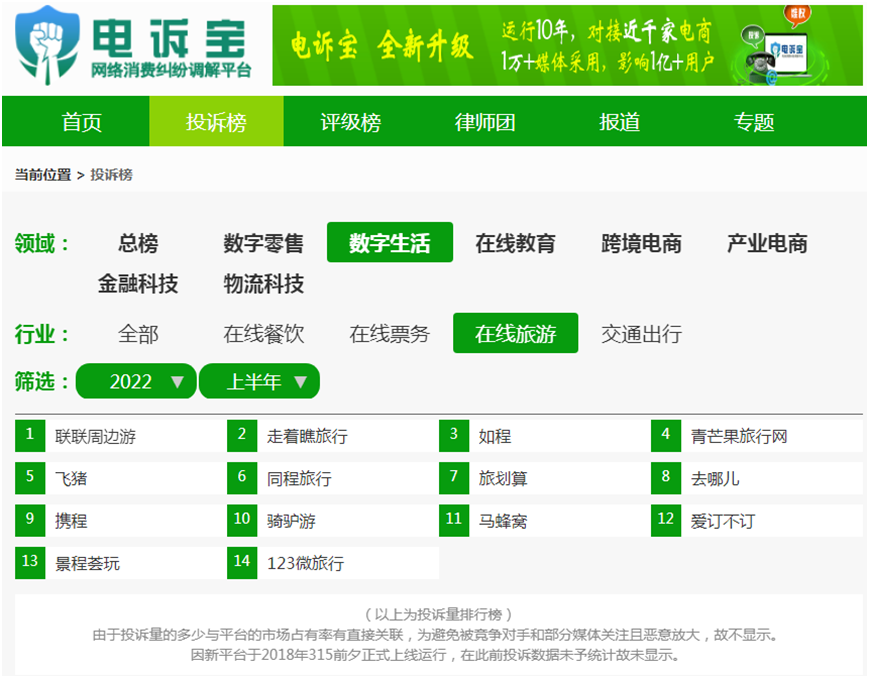The height and width of the screenshot is (678, 869).
Task: Select the 金融科技 domain filter
Action: [138, 283]
